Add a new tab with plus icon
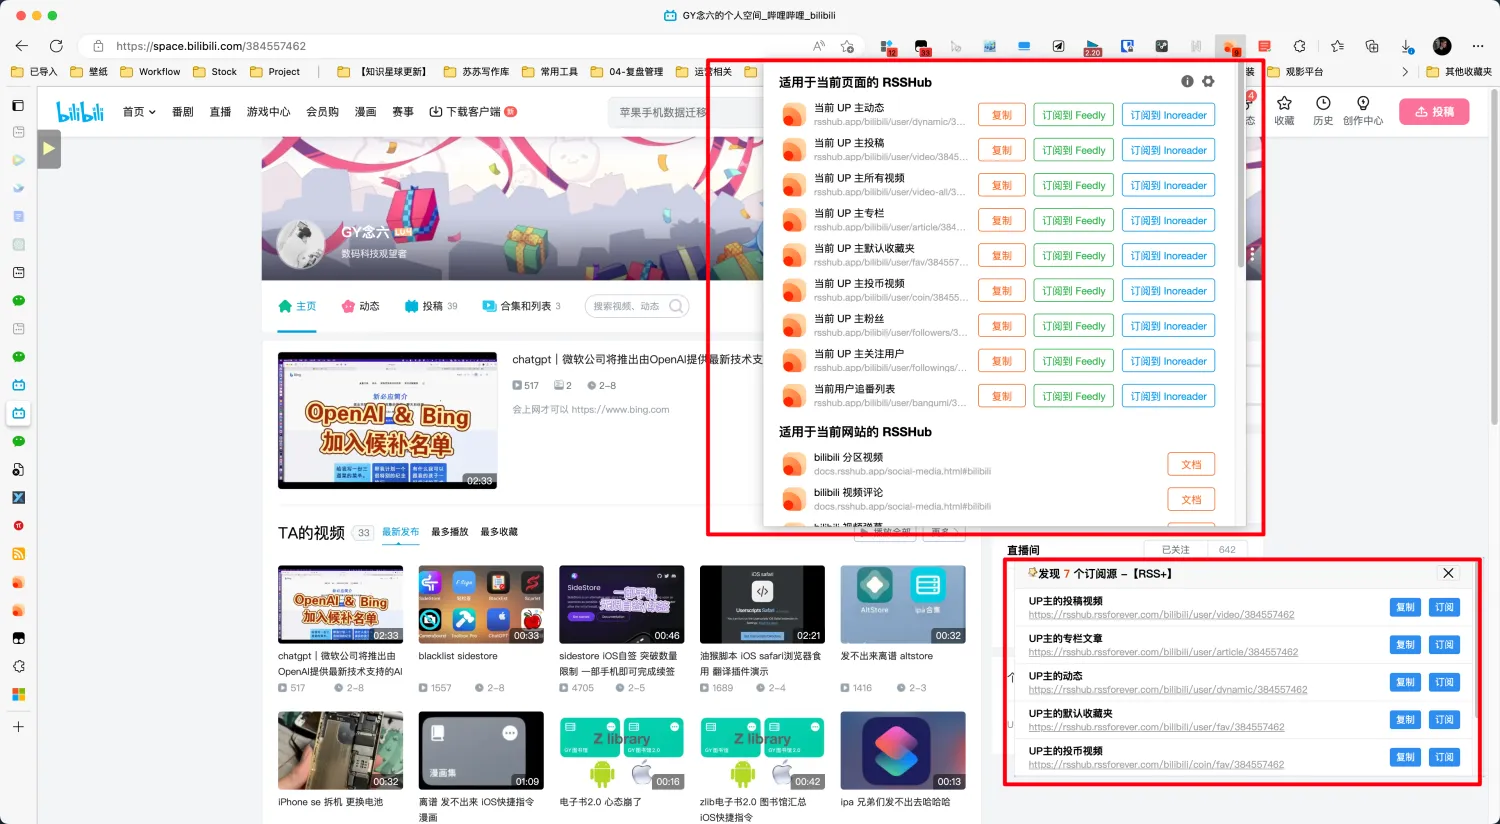The image size is (1500, 824). (18, 727)
